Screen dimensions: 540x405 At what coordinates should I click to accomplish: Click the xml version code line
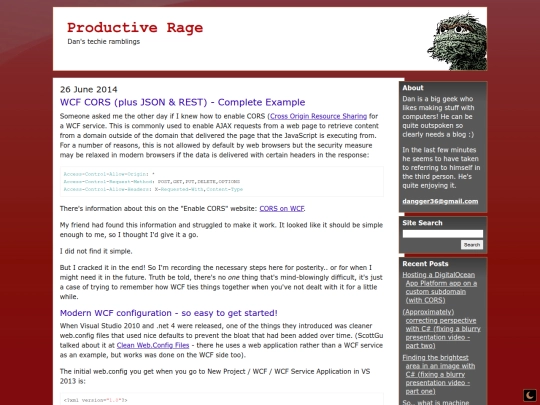(95, 401)
